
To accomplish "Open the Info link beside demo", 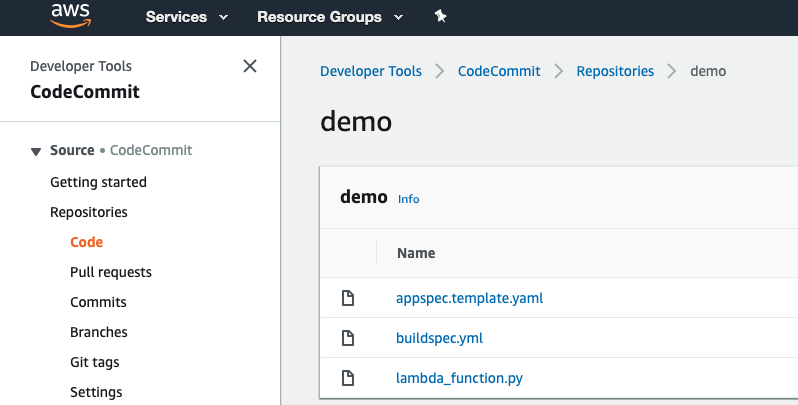I will pyautogui.click(x=409, y=199).
